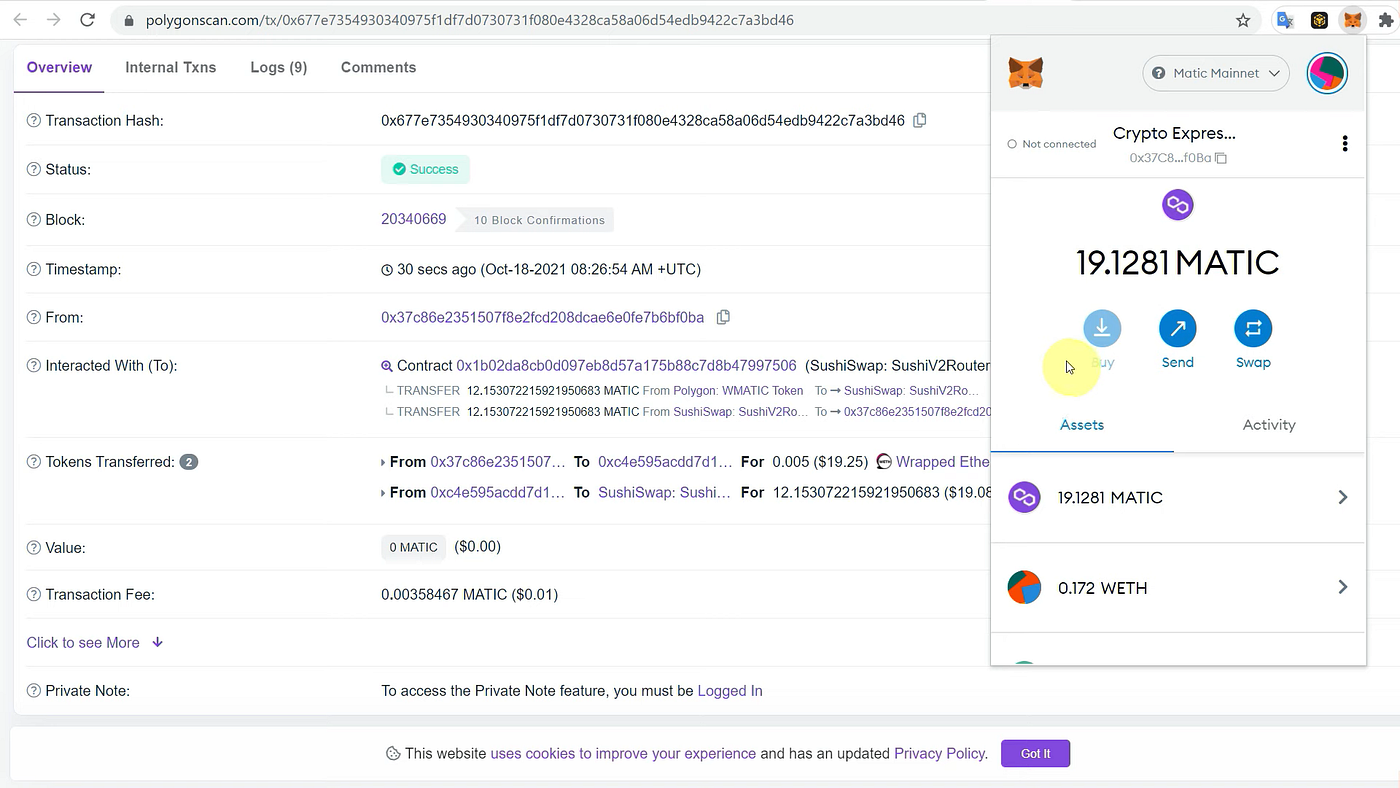Open contract address 0x1b02da8cb0d097eb... link
Image resolution: width=1400 pixels, height=788 pixels.
click(x=626, y=366)
